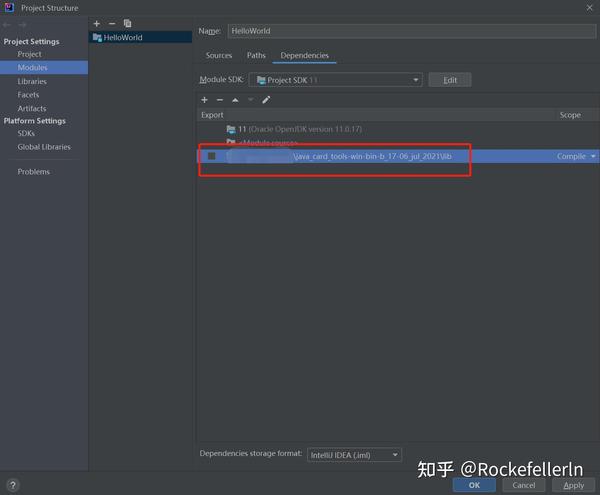
Task: Open the Module SDK dropdown
Action: [x=336, y=80]
